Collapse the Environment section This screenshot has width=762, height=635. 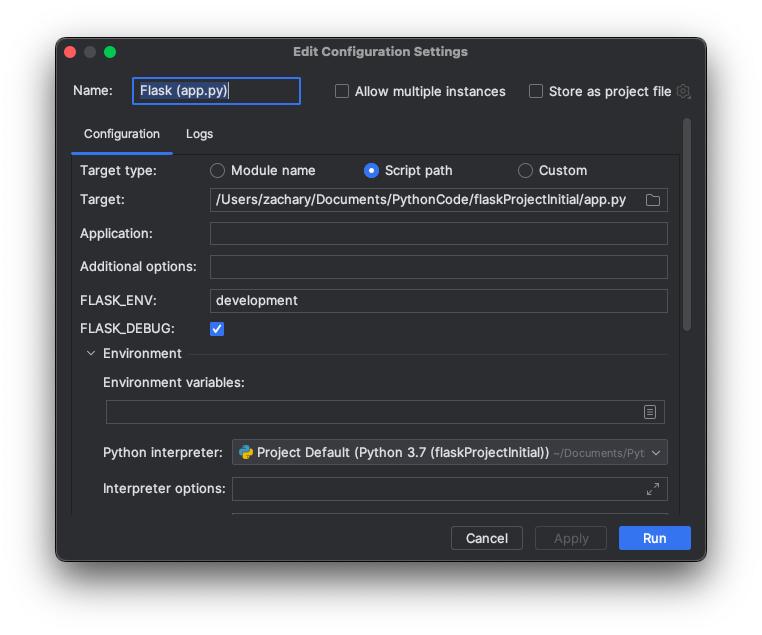tap(91, 353)
